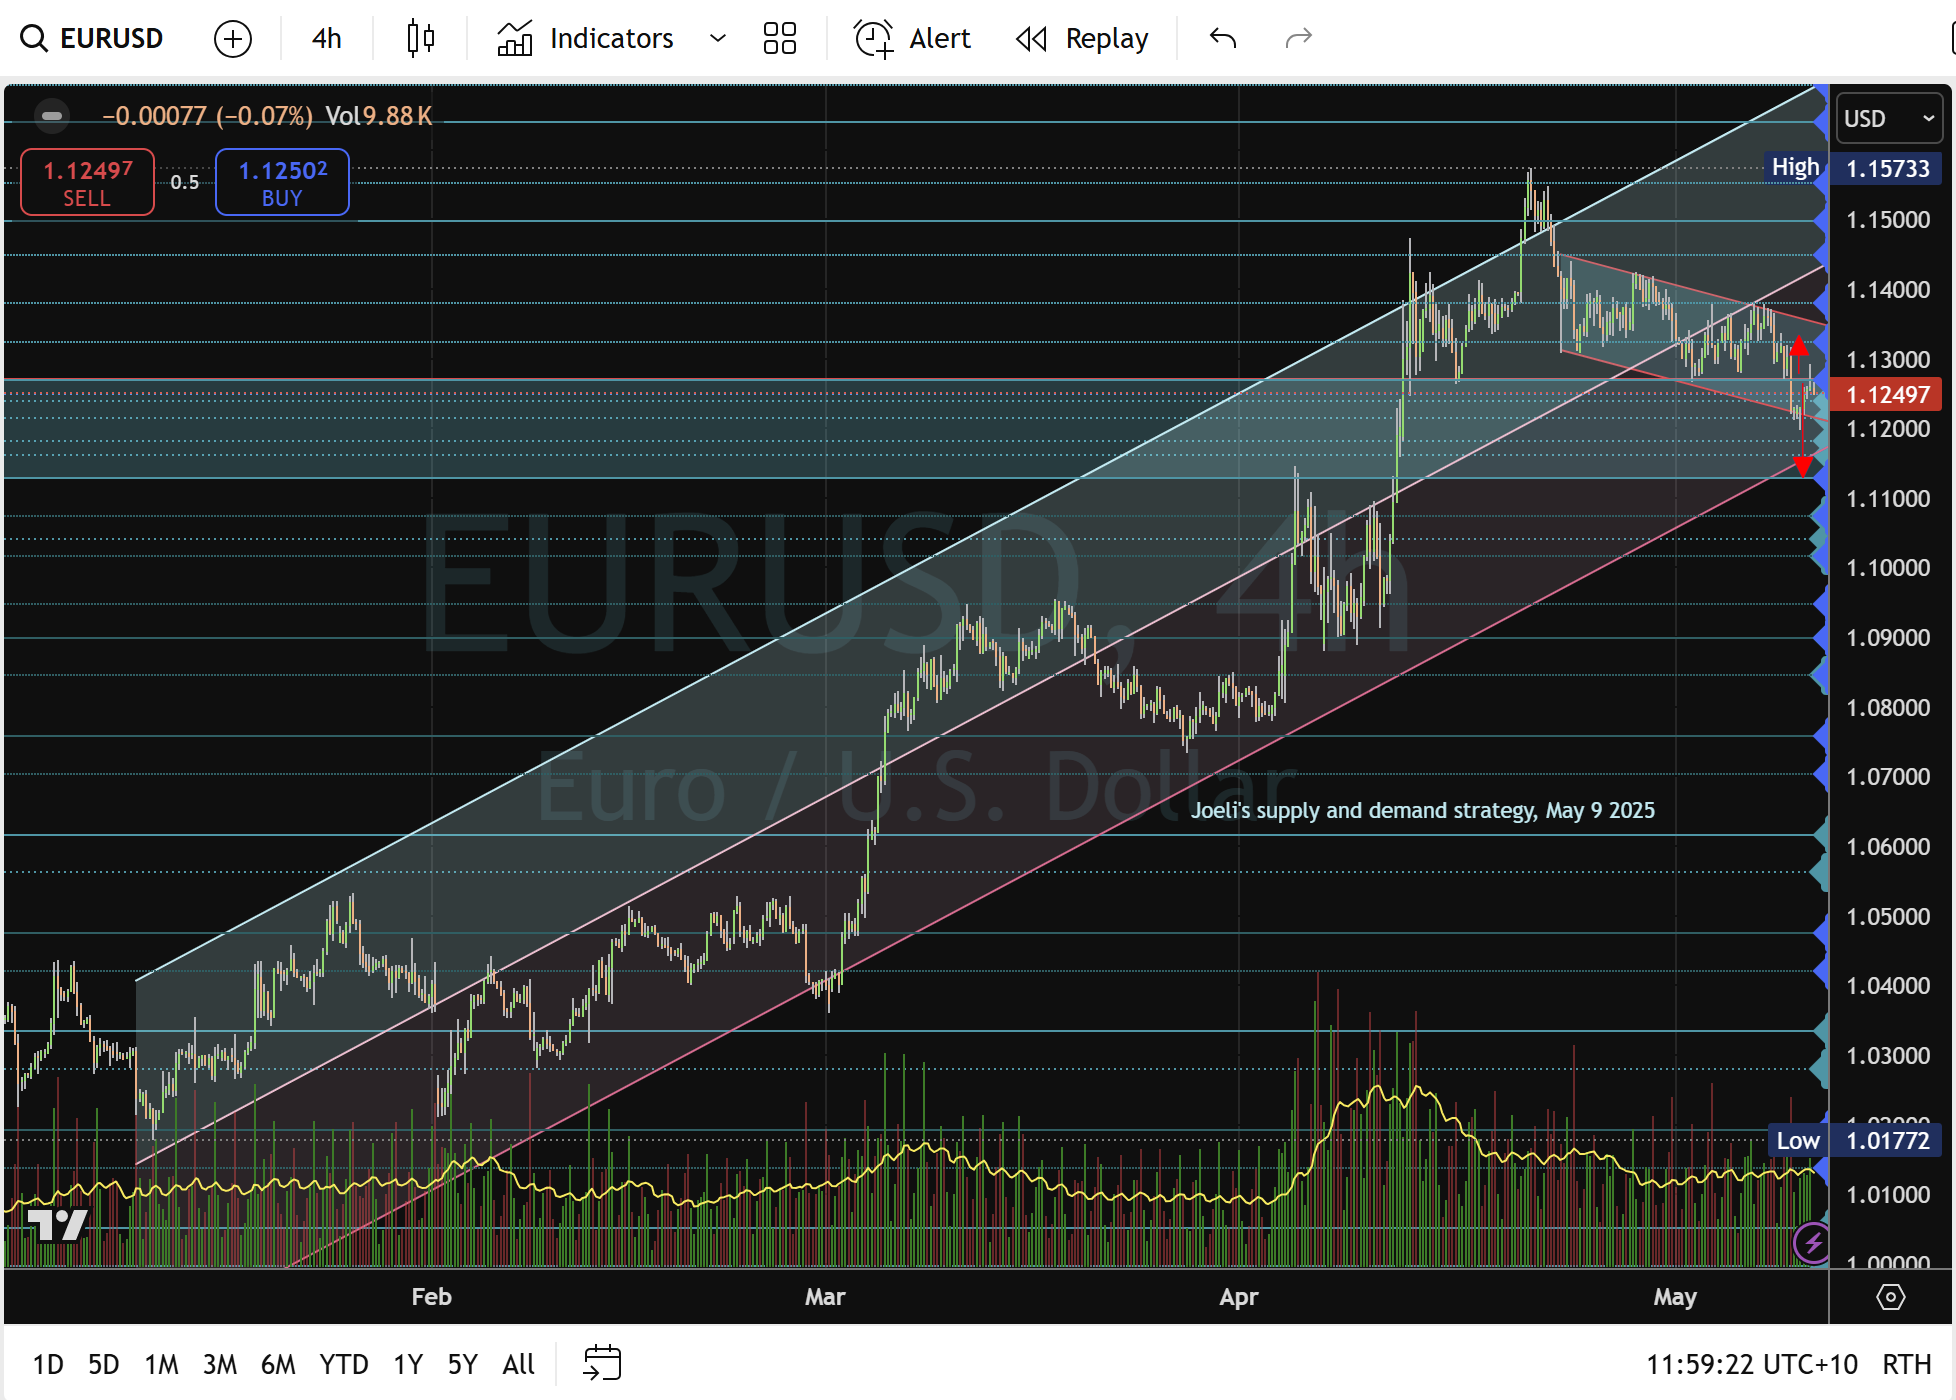Open the candlestick chart style menu
Viewport: 1956px width, 1400px height.
pyautogui.click(x=421, y=39)
